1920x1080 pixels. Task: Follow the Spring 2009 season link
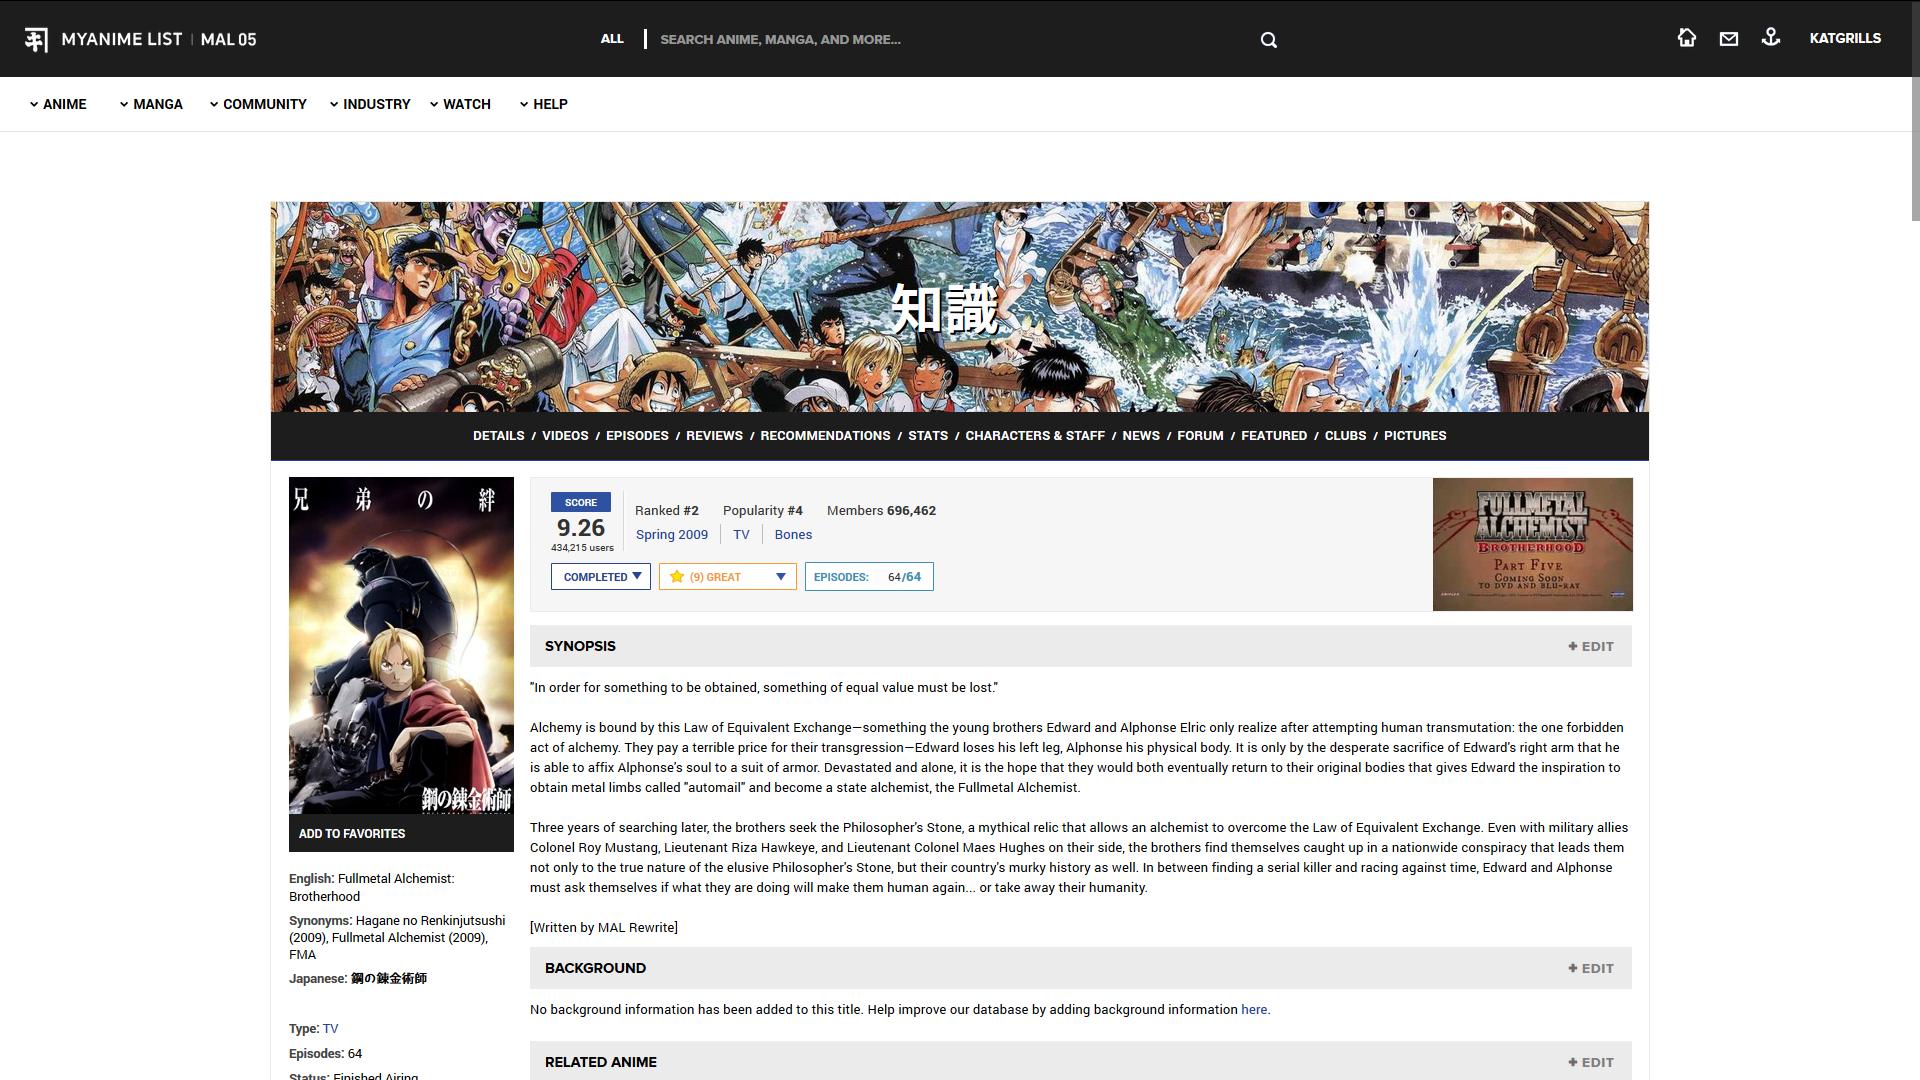pos(671,535)
